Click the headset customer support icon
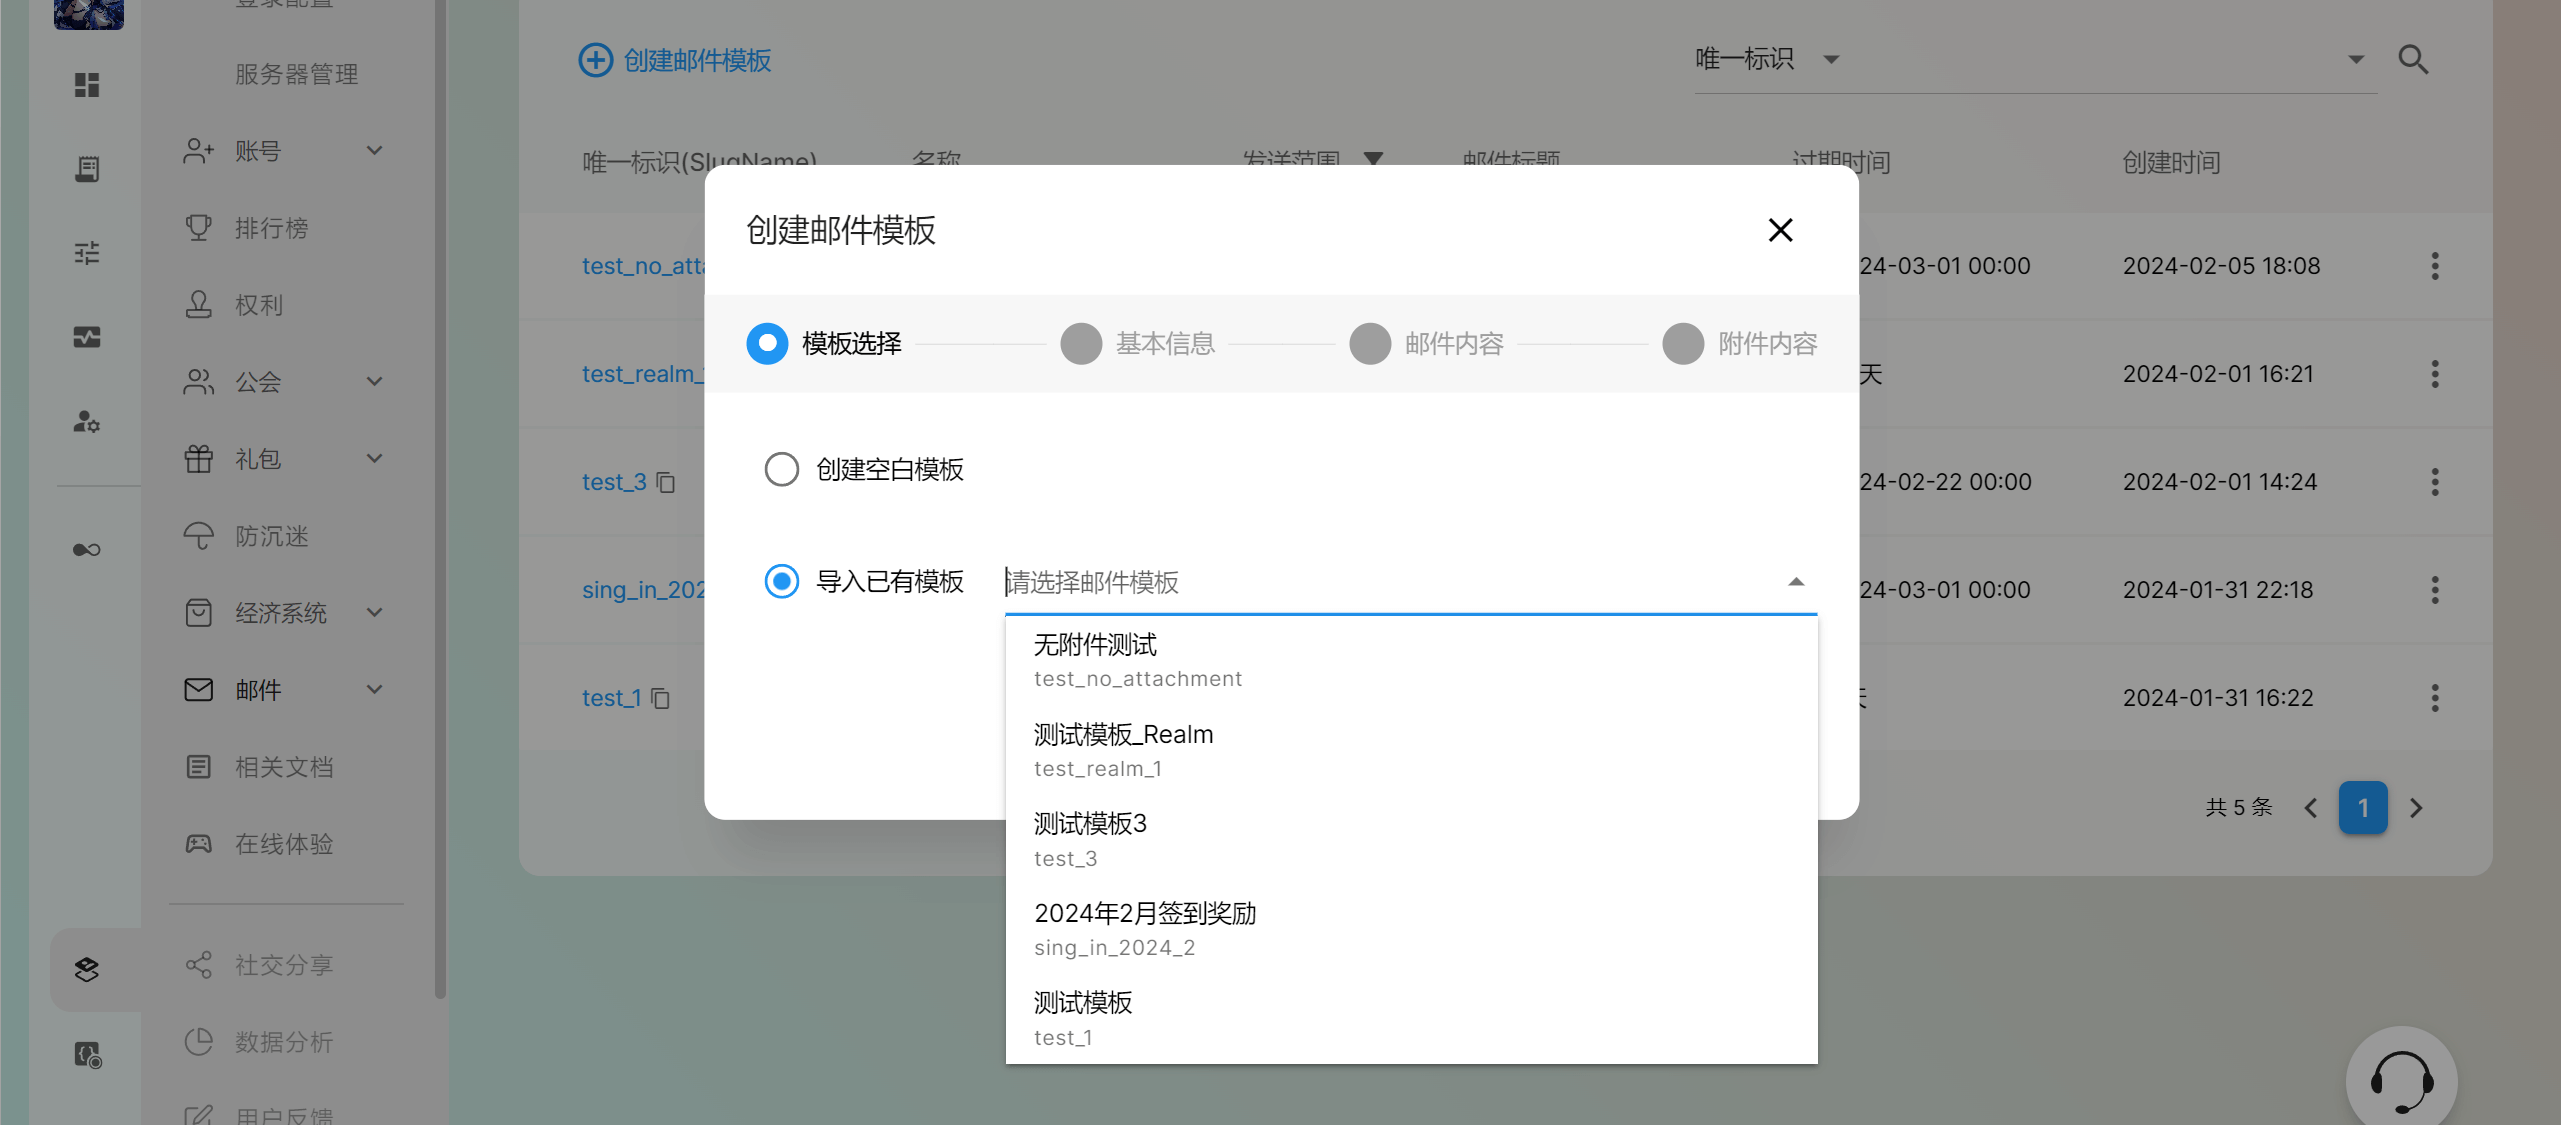Image resolution: width=2561 pixels, height=1125 pixels. coord(2401,1082)
